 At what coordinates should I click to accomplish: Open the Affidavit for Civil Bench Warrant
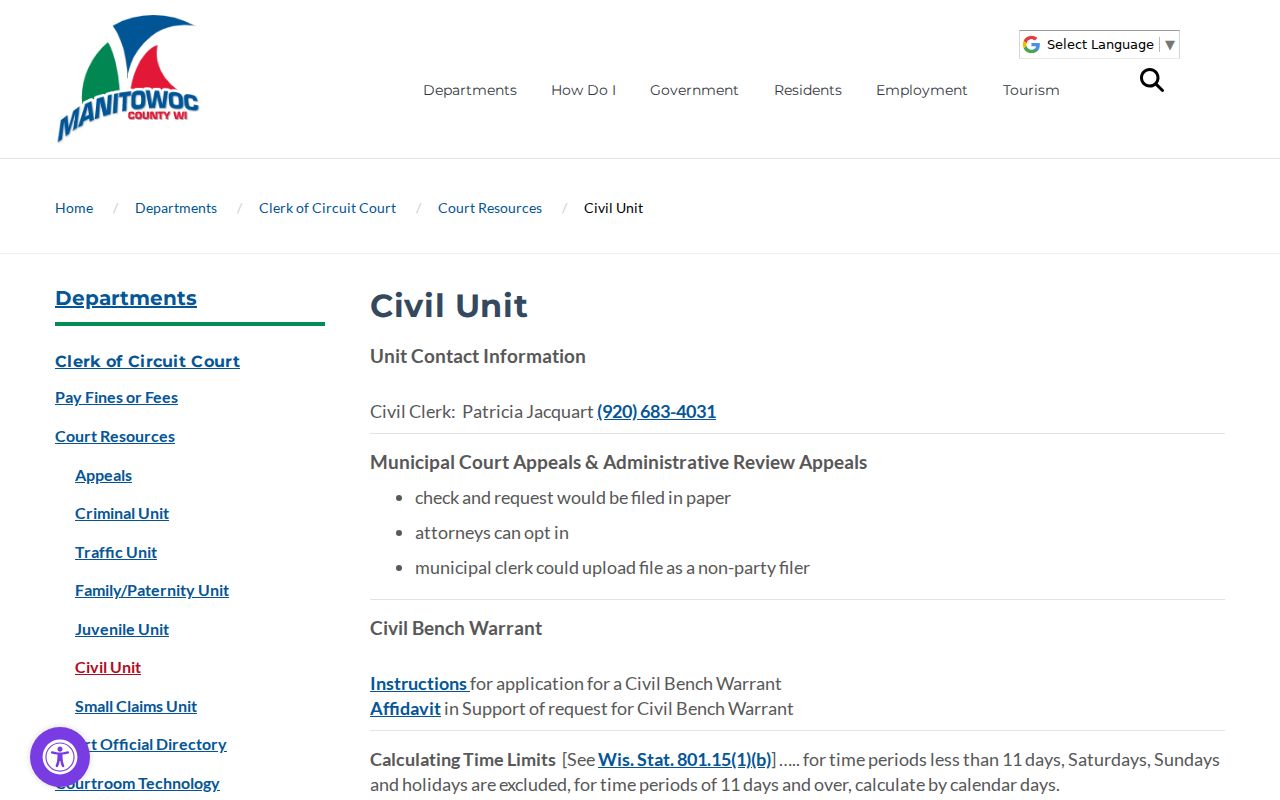[405, 709]
